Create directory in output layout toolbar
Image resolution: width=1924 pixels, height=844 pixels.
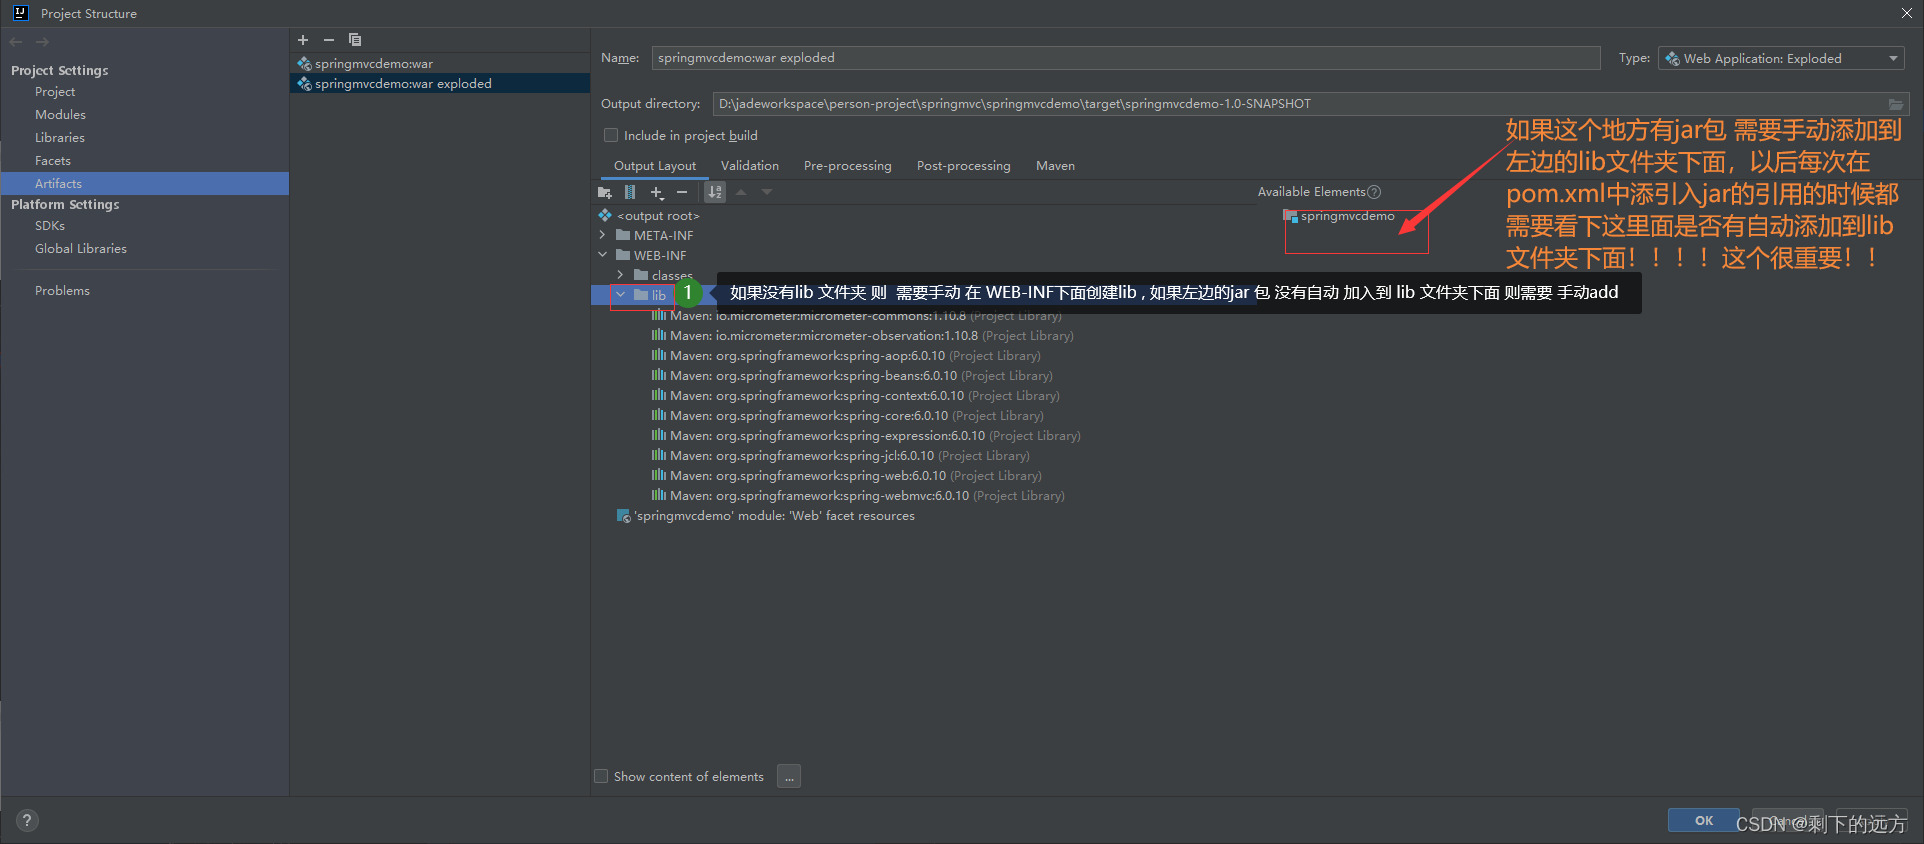[x=605, y=192]
